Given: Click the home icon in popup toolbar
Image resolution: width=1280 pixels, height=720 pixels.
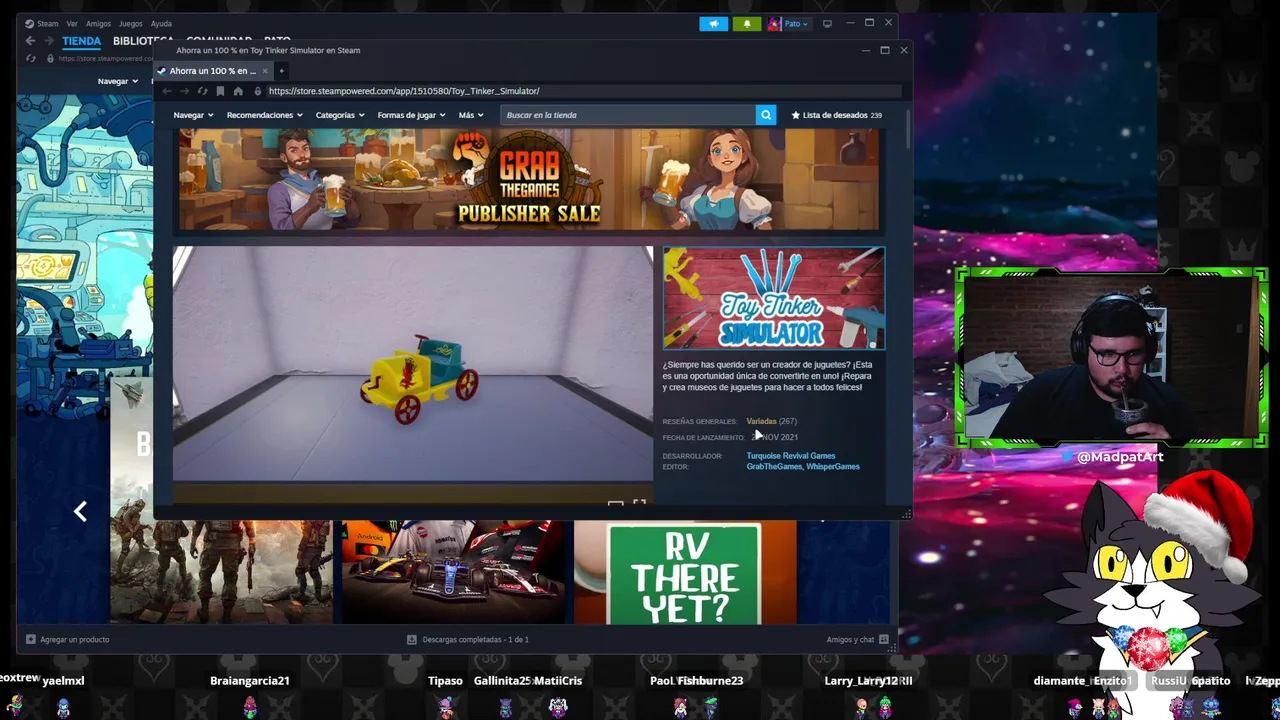Looking at the screenshot, I should (238, 91).
